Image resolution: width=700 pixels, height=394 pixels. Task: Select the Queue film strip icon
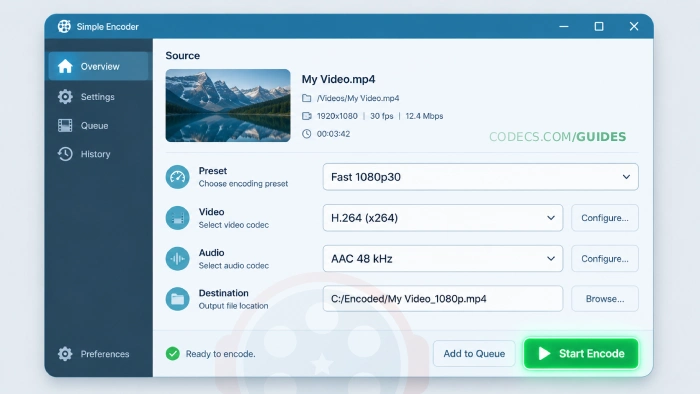pyautogui.click(x=65, y=125)
